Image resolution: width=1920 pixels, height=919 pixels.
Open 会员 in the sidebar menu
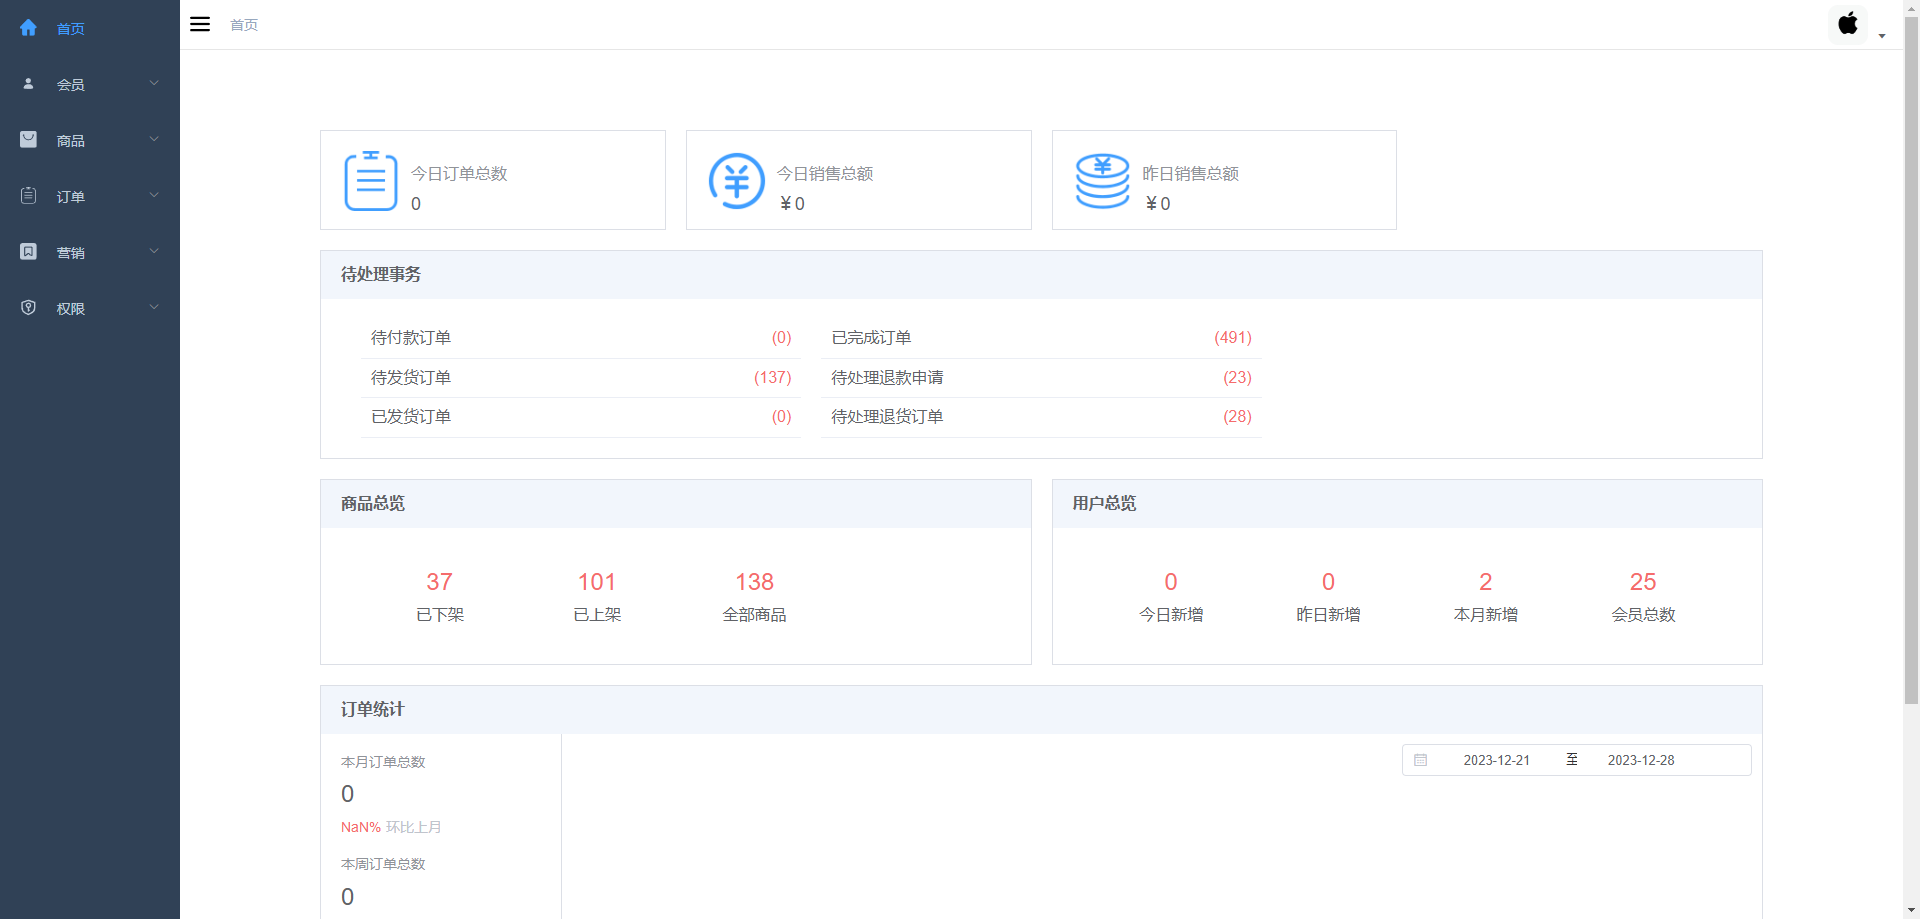click(x=90, y=84)
